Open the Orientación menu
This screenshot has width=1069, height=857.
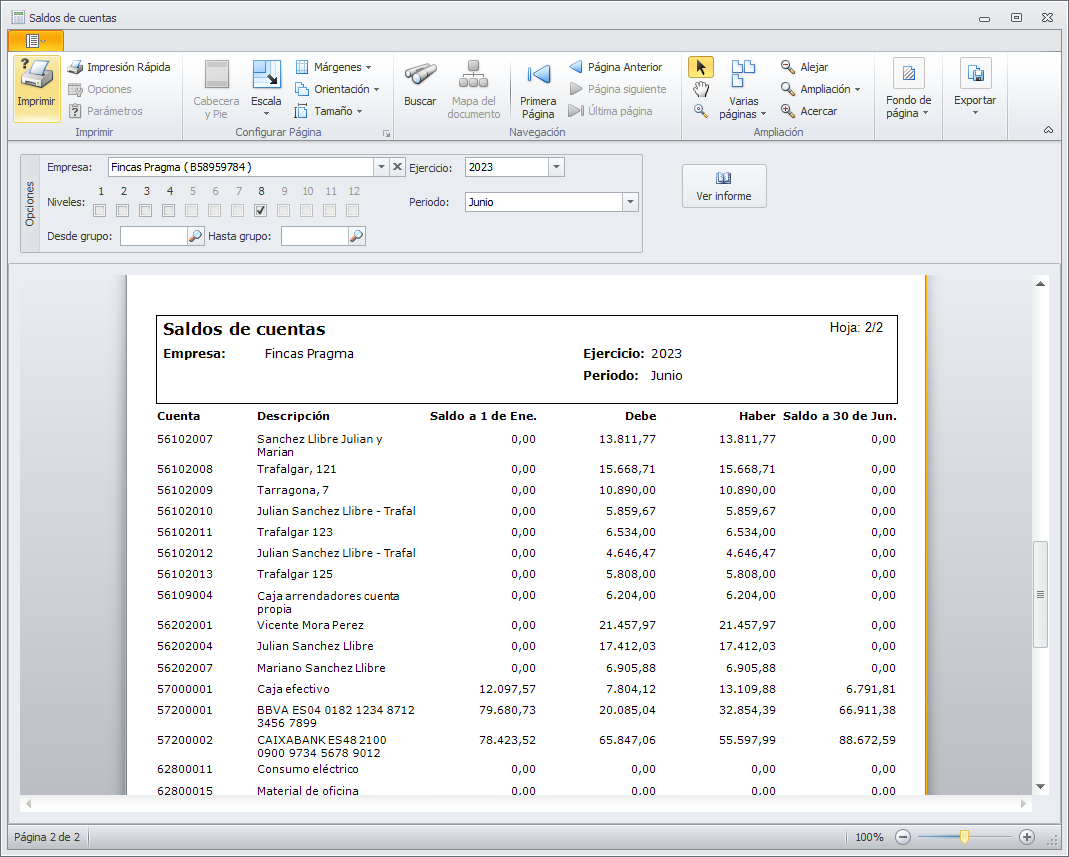[337, 89]
